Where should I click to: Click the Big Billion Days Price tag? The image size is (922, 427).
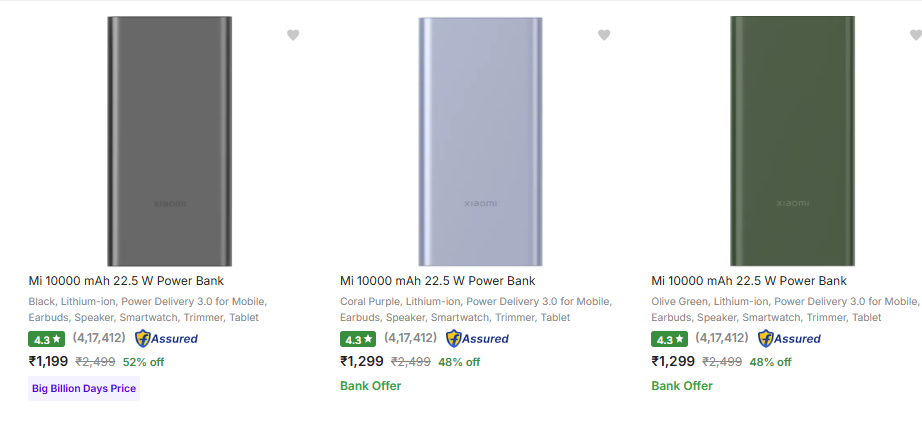pyautogui.click(x=84, y=388)
